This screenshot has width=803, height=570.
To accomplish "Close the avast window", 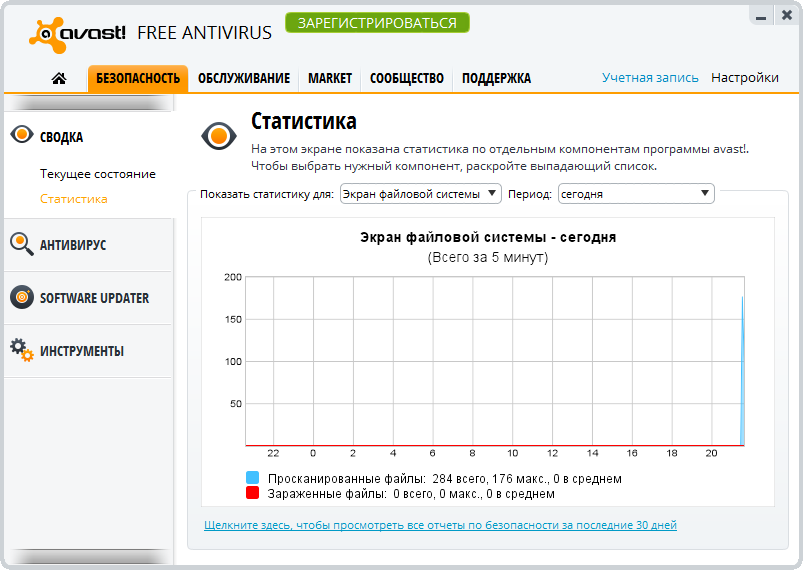I will (x=787, y=15).
